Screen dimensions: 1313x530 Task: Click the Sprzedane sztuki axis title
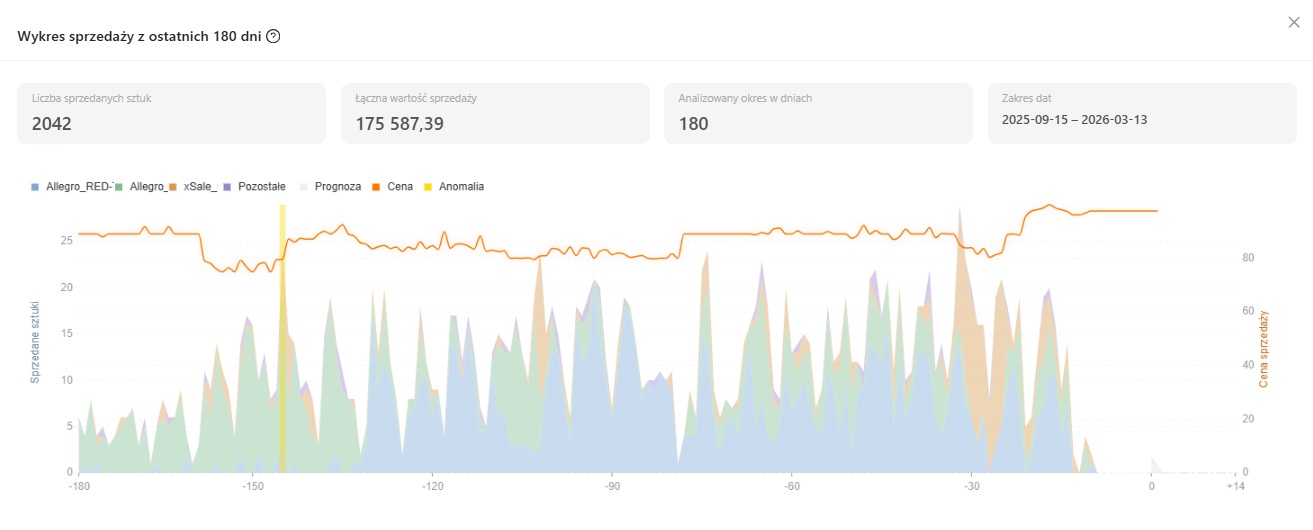(35, 341)
